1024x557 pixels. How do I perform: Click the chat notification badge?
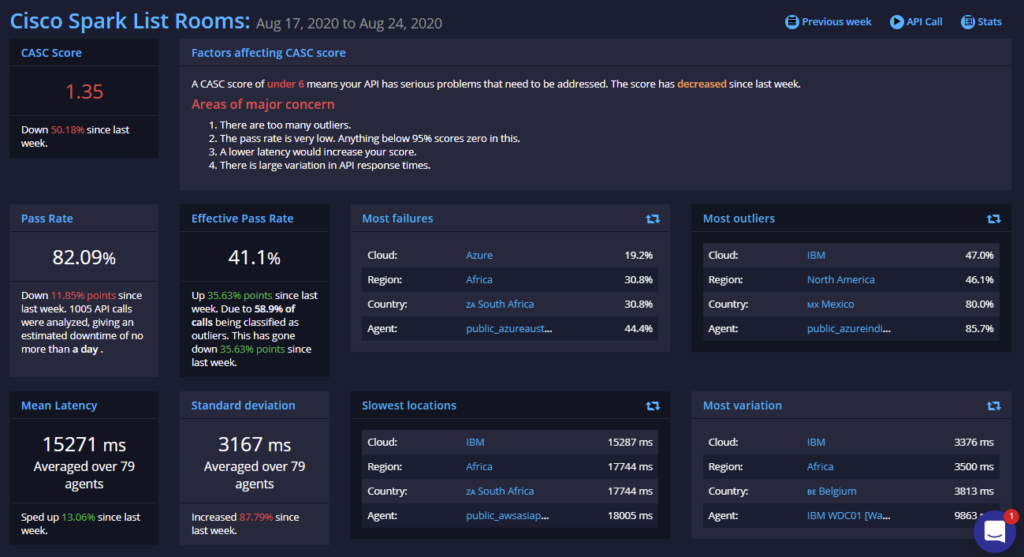1011,517
